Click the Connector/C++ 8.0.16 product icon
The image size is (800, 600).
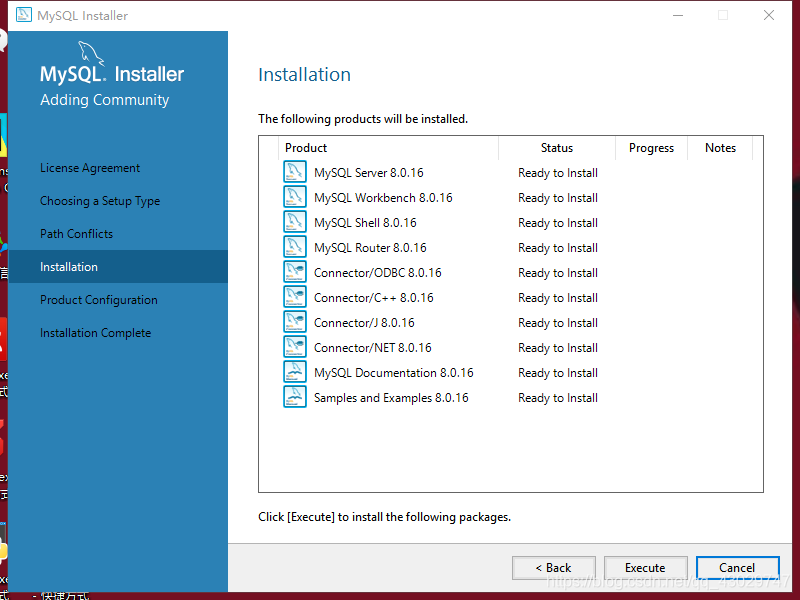[295, 297]
